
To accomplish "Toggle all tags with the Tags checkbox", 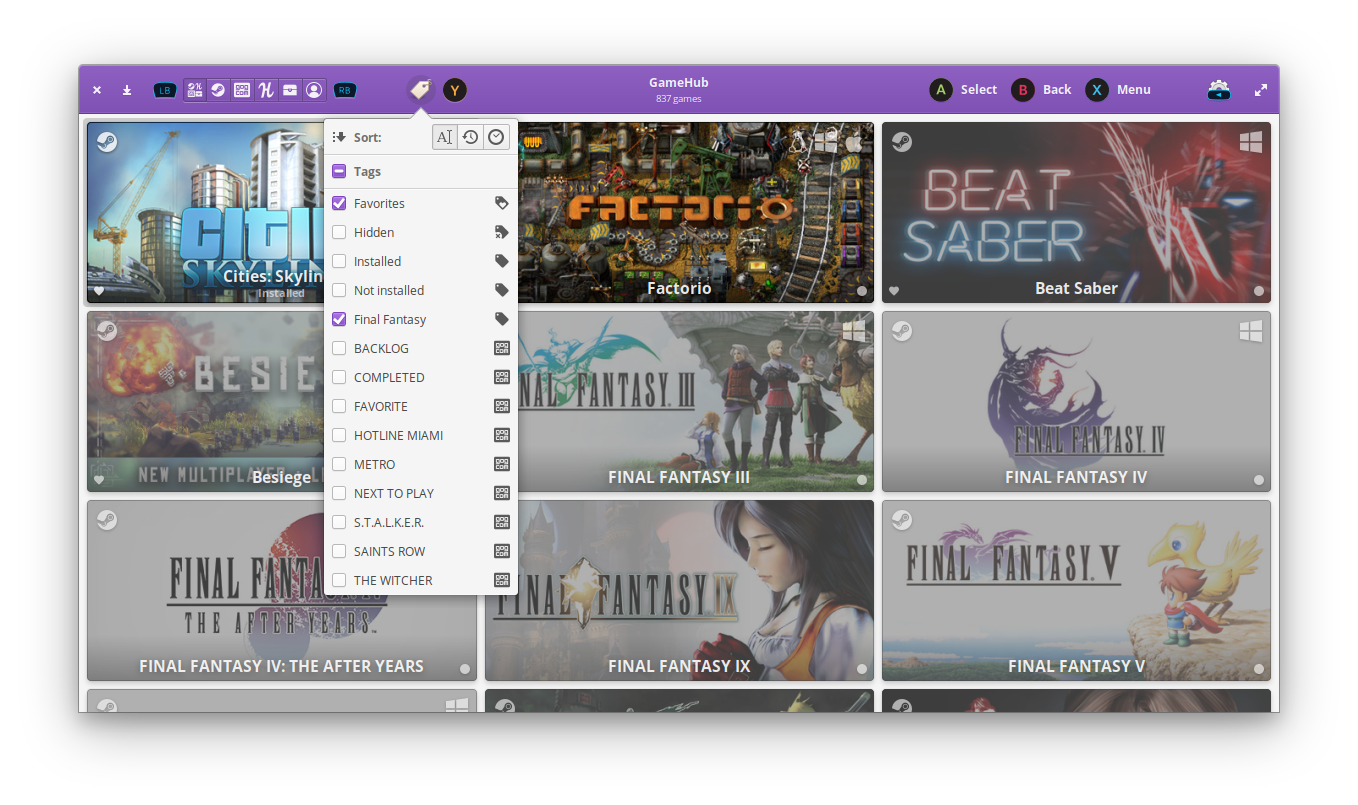I will pos(339,171).
